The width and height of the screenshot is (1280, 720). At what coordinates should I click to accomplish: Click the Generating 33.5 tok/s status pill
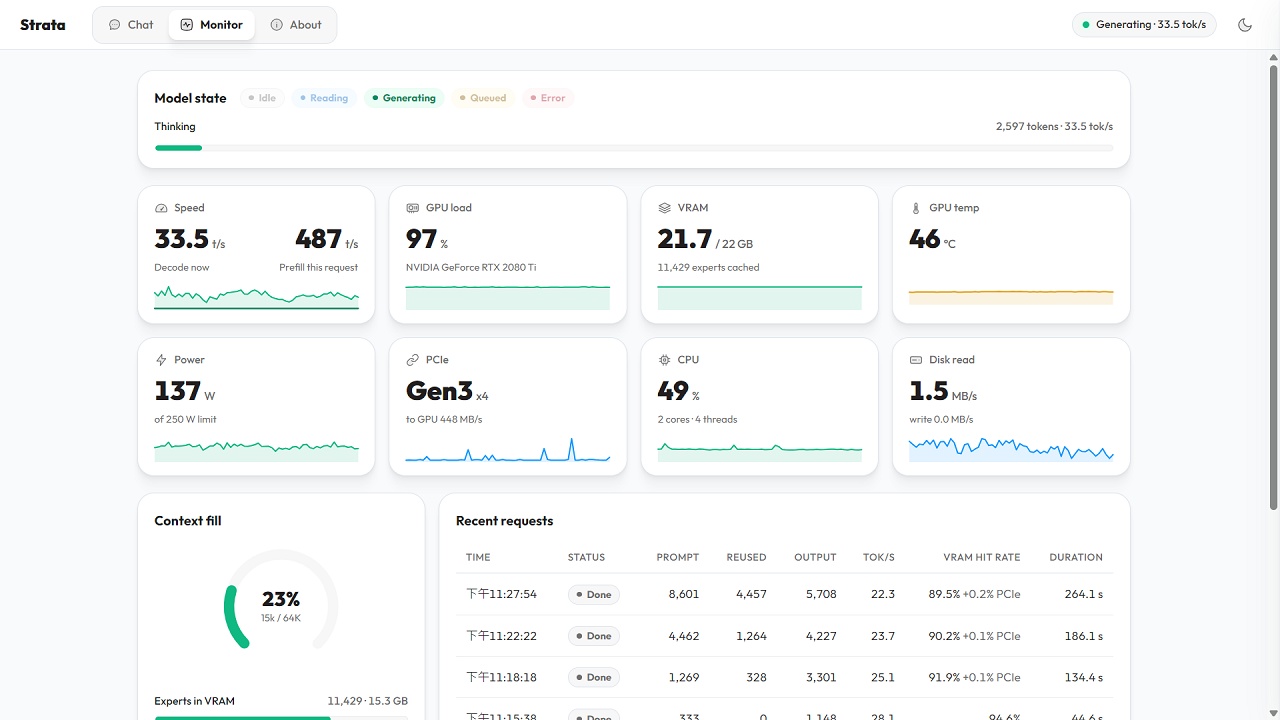click(1144, 25)
